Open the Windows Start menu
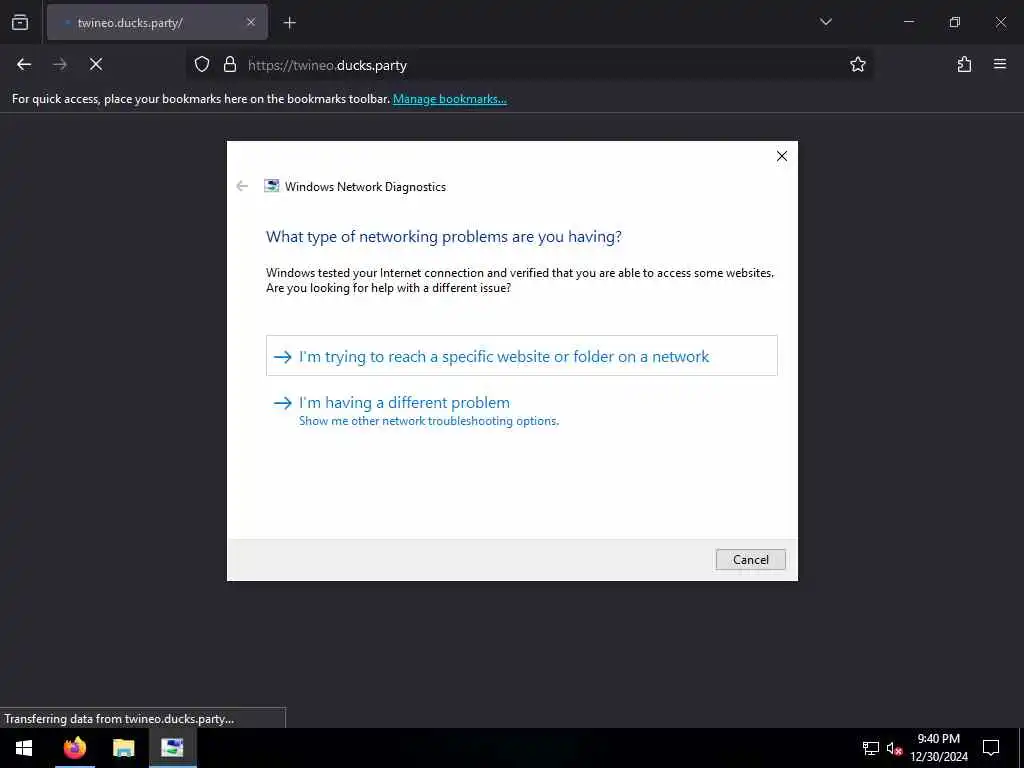 coord(24,748)
